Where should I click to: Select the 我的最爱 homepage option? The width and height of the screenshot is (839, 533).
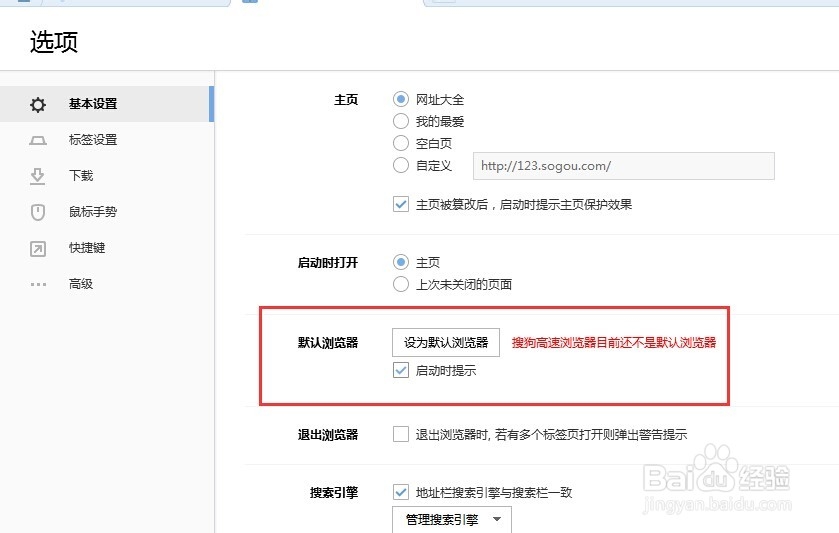pos(401,121)
